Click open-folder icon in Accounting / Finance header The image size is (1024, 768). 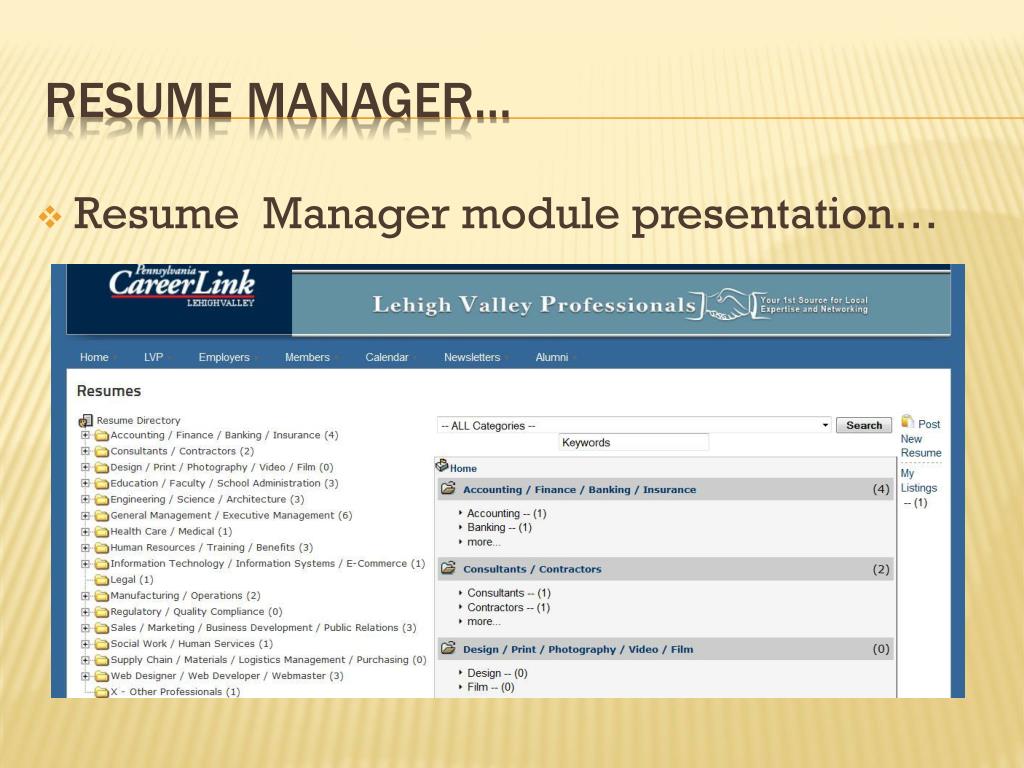448,488
